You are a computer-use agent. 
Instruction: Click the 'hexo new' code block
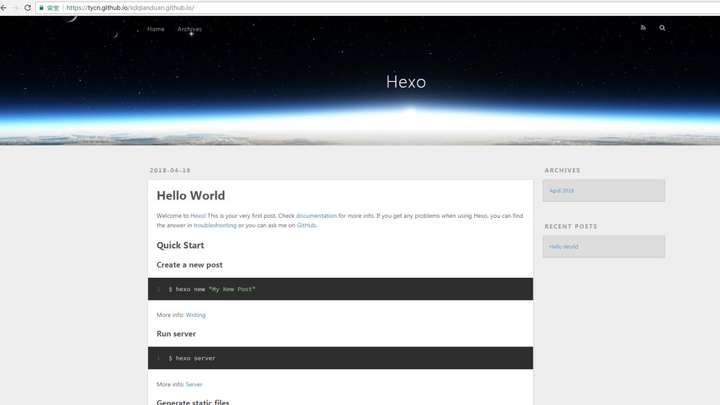click(340, 289)
